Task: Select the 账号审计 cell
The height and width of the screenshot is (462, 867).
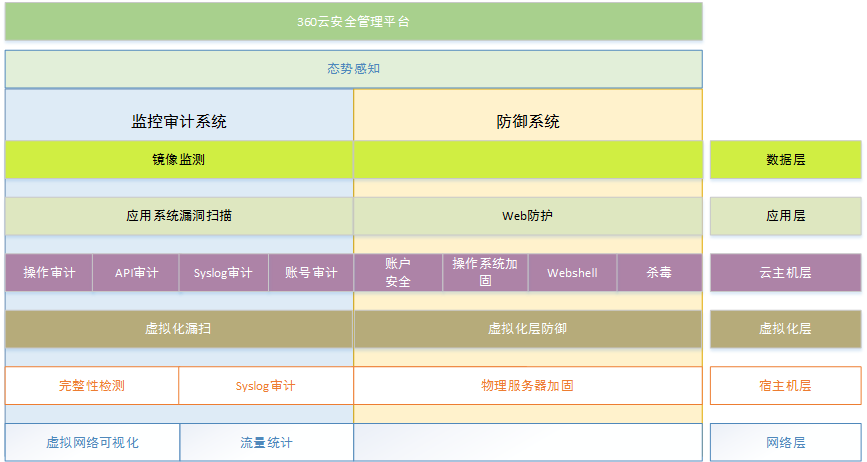Action: click(311, 272)
